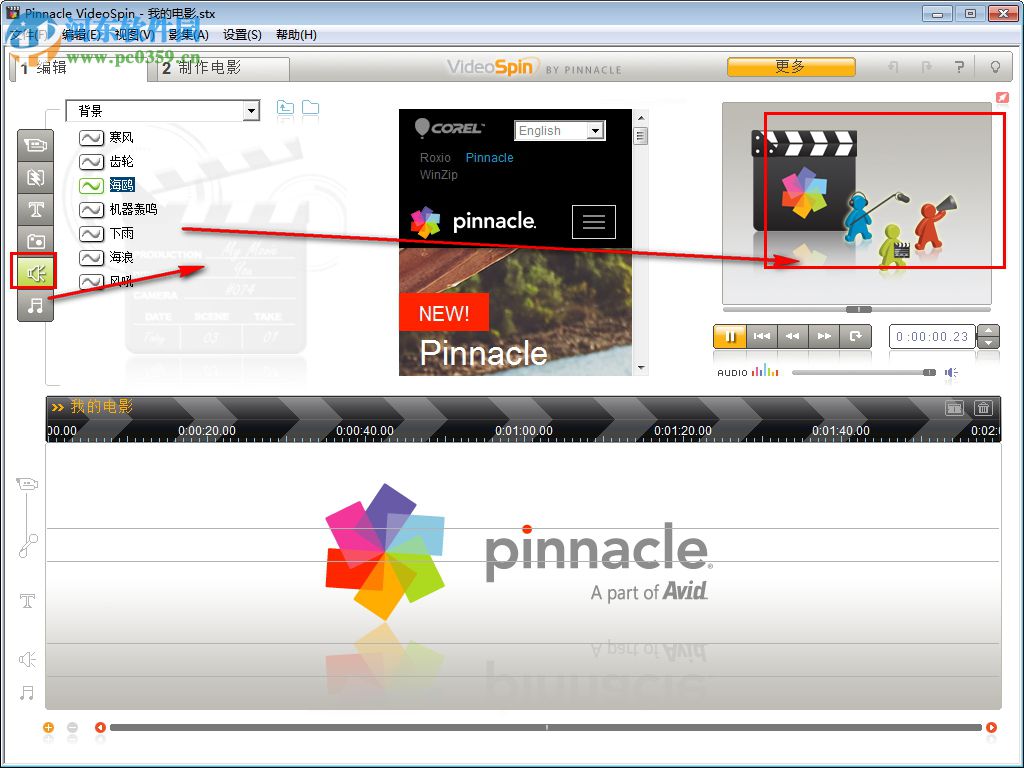Mute audio with the speaker icon near volume
Screen dimensions: 1024x768
coord(950,372)
